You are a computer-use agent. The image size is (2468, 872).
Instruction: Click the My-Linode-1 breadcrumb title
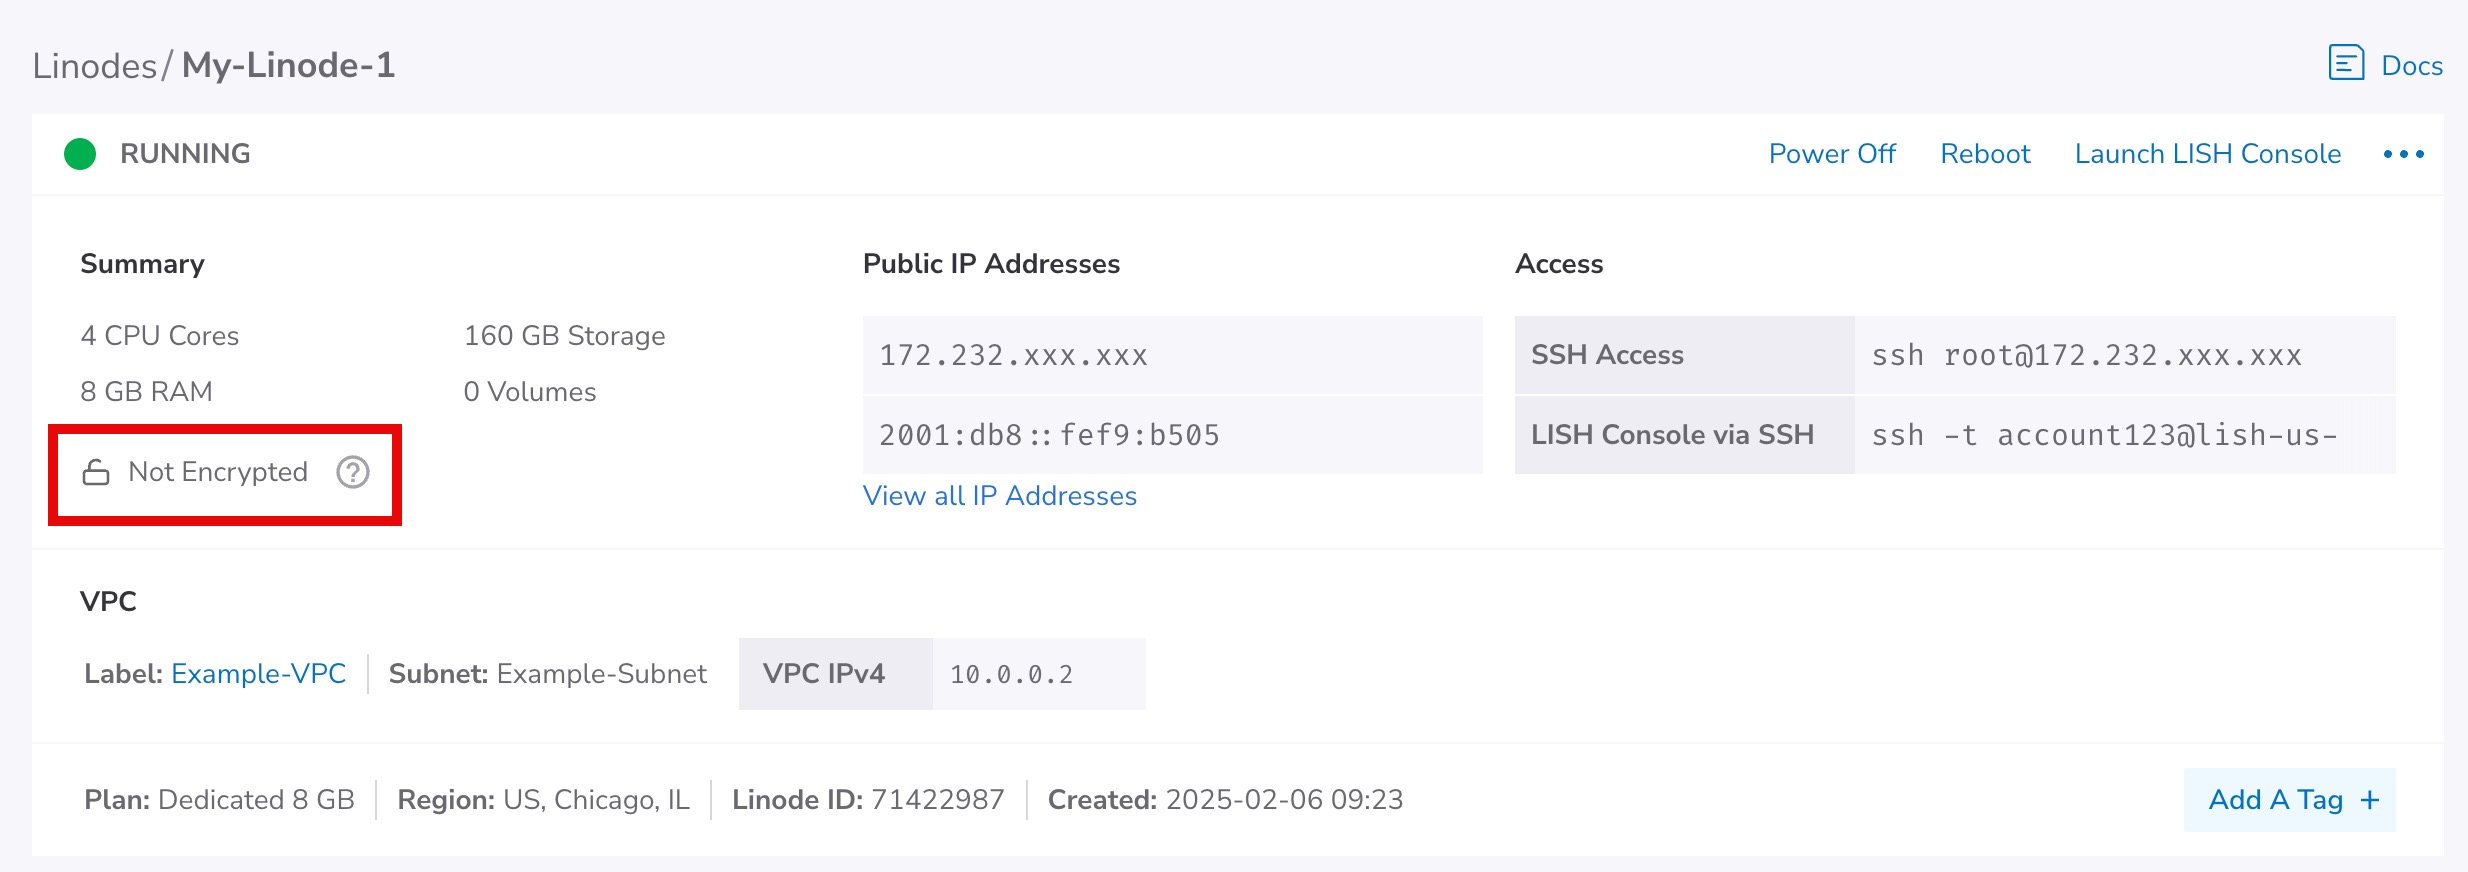click(288, 66)
